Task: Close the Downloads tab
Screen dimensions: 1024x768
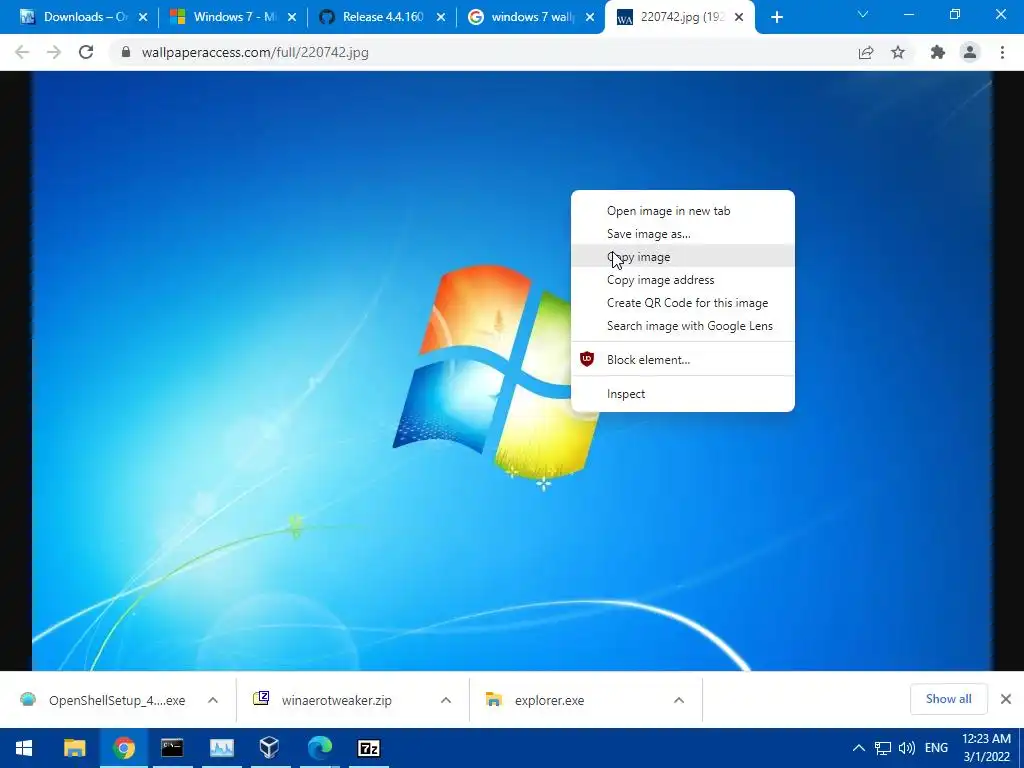Action: (x=143, y=18)
